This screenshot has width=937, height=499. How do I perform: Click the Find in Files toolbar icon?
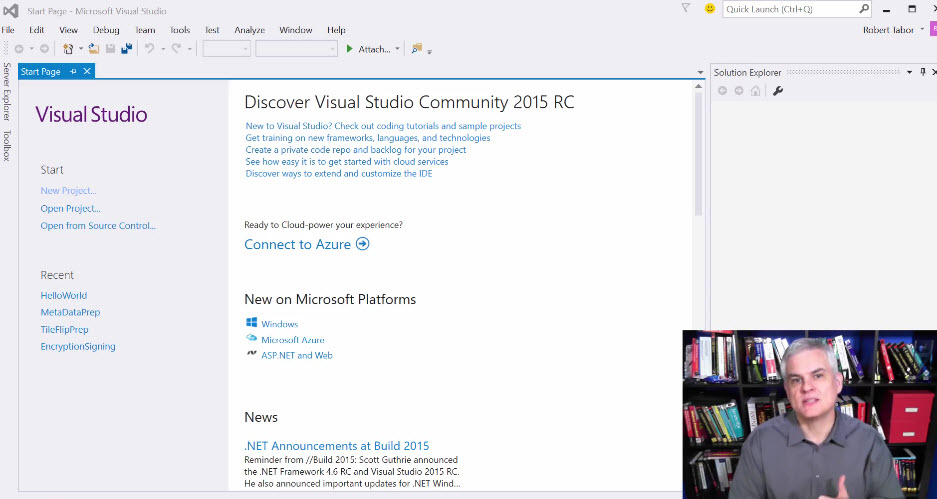[417, 48]
